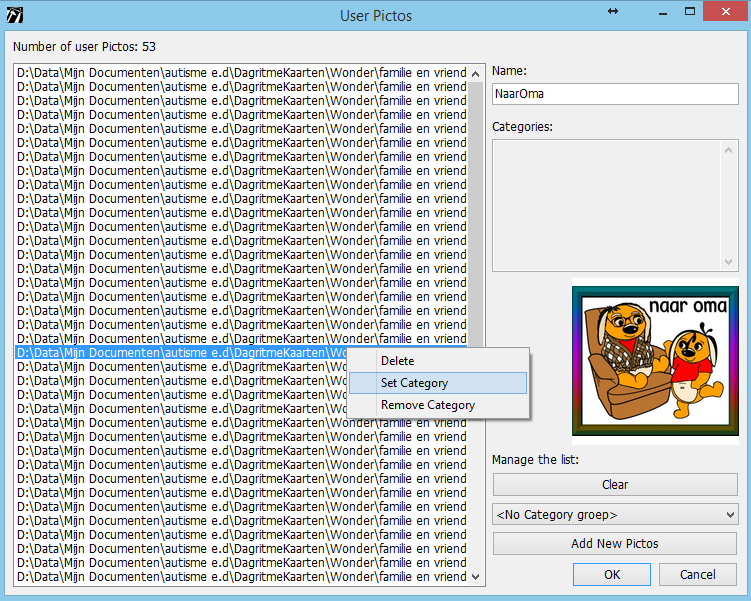Select Set Category in the context menu
Image resolution: width=751 pixels, height=601 pixels.
point(414,383)
